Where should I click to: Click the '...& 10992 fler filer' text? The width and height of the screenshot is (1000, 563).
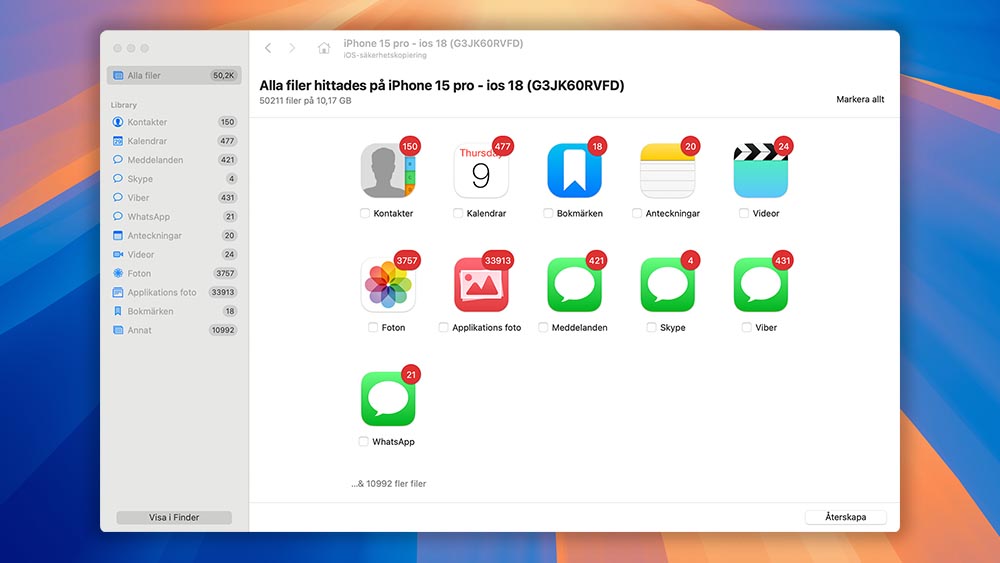(388, 483)
